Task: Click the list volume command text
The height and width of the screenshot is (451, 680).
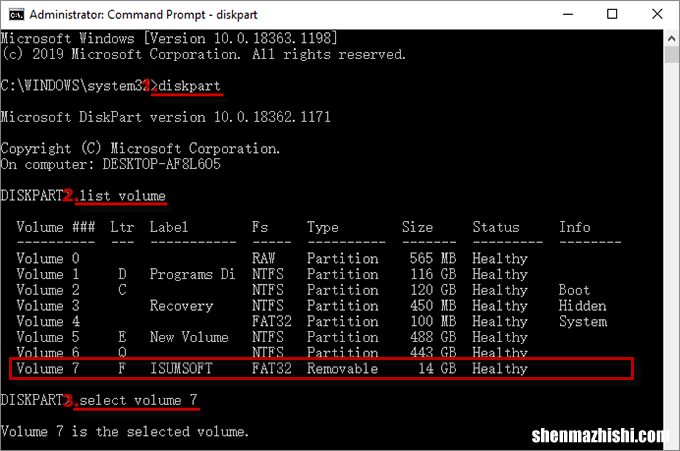Action: tap(122, 196)
